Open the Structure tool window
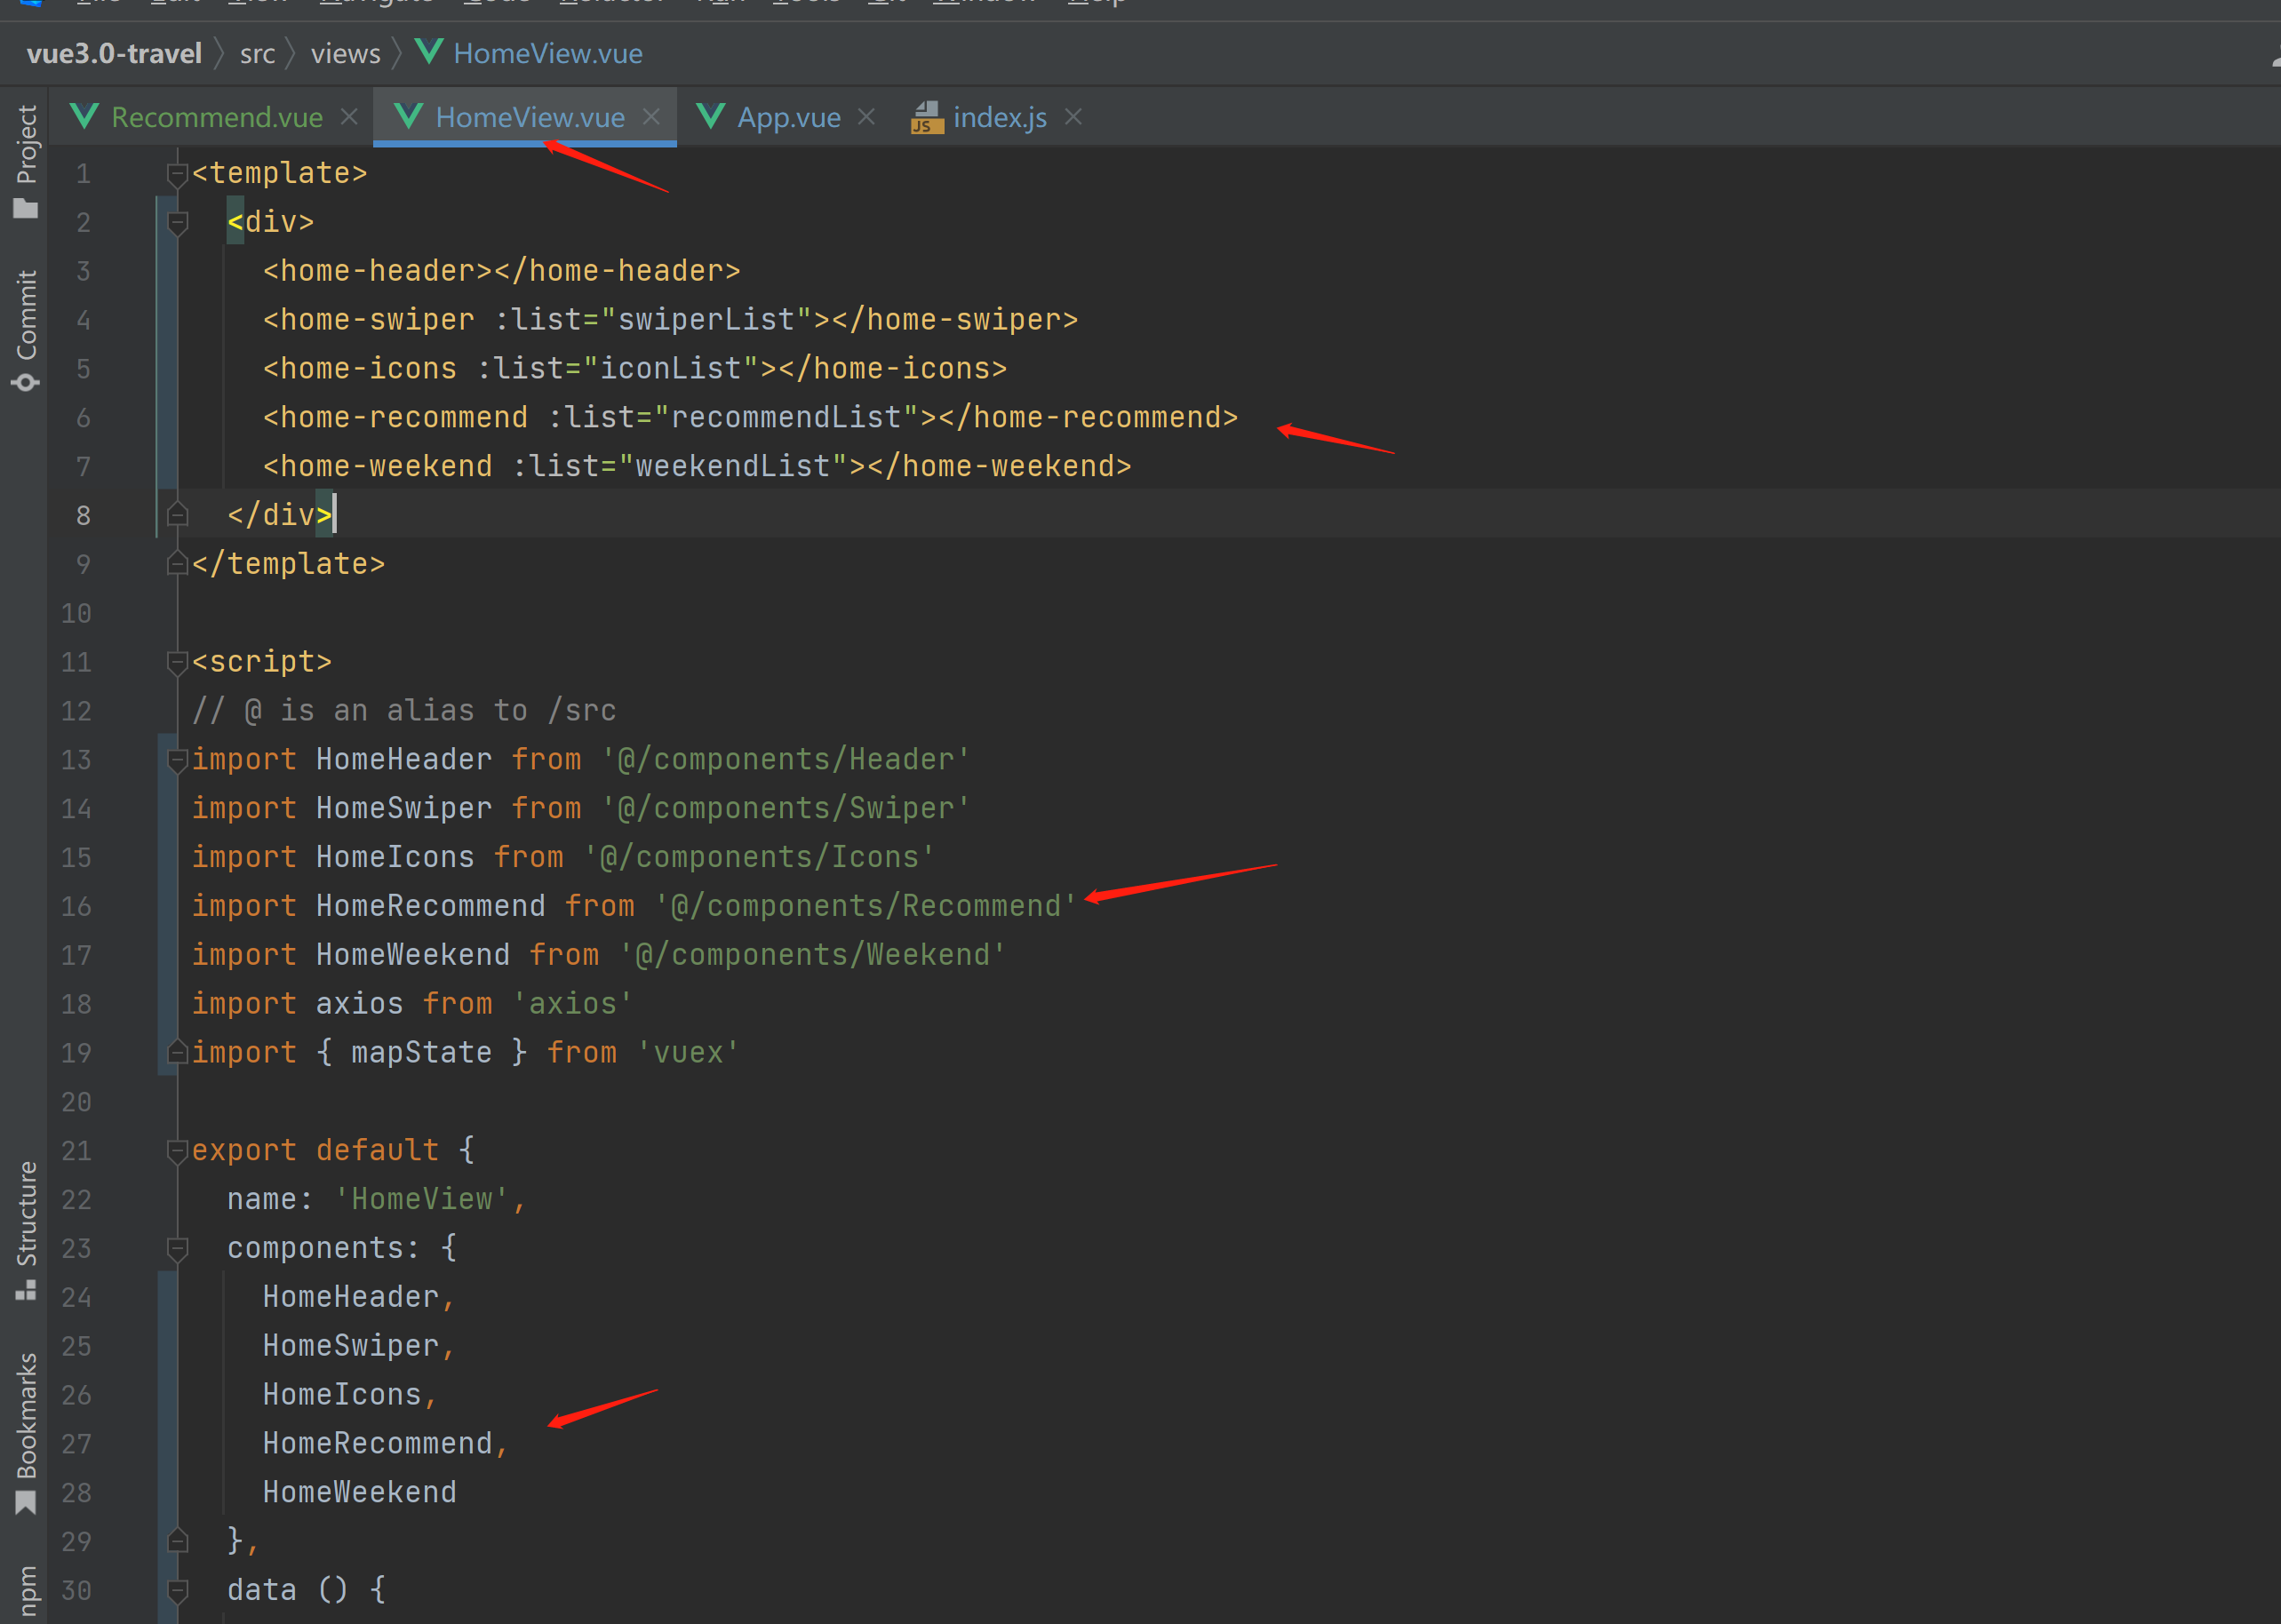This screenshot has width=2281, height=1624. [26, 1231]
